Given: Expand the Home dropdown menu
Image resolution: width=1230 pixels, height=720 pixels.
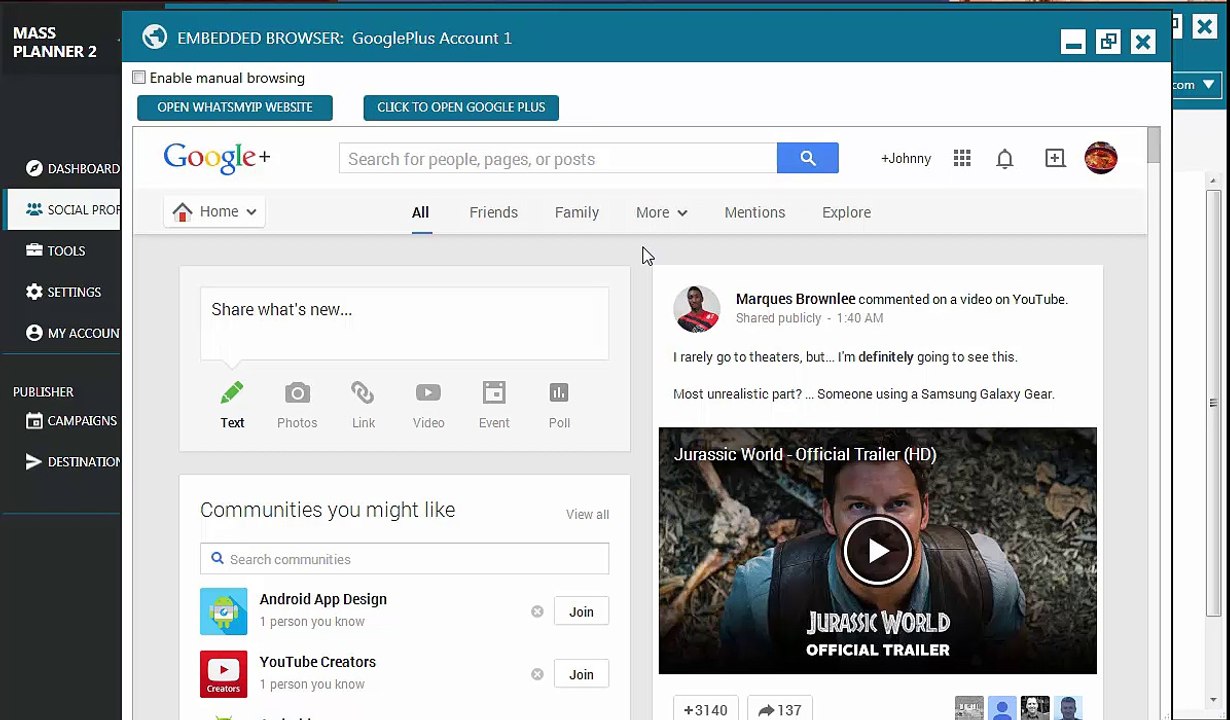Looking at the screenshot, I should pyautogui.click(x=215, y=212).
